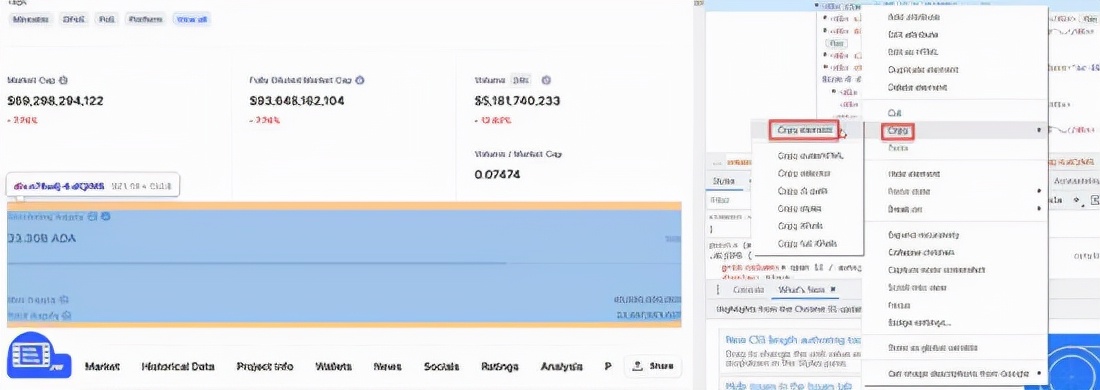Click the Circulating Supply info icon

click(x=105, y=217)
